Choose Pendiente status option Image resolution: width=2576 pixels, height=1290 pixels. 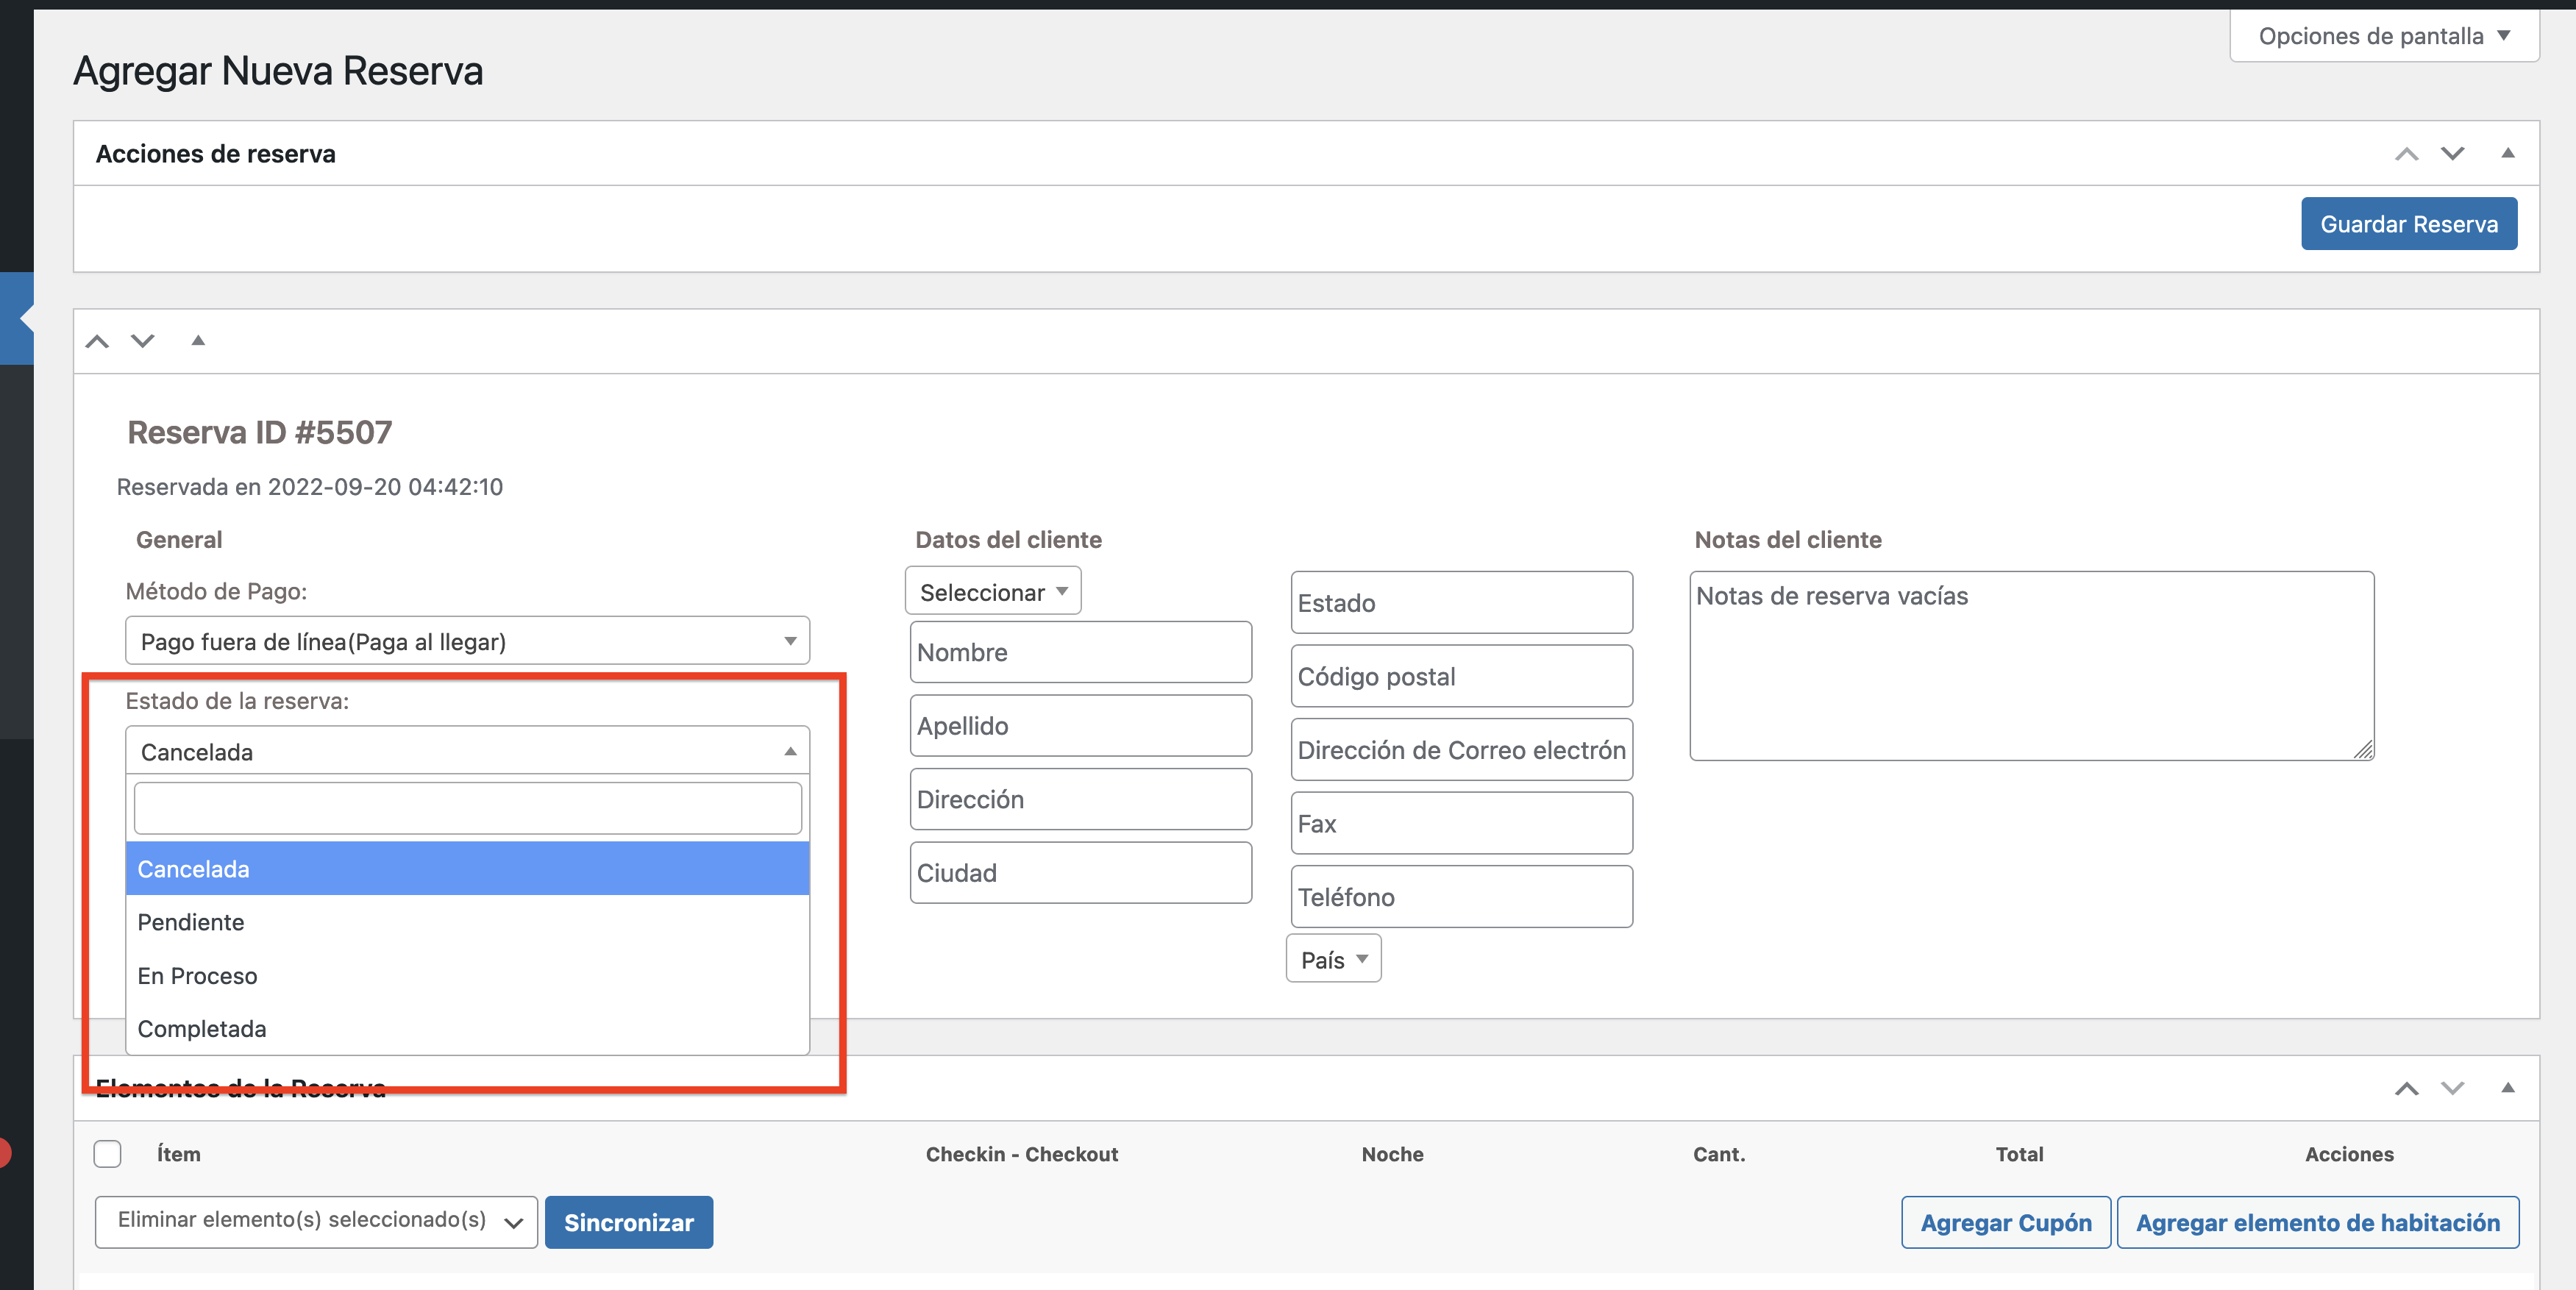point(191,922)
